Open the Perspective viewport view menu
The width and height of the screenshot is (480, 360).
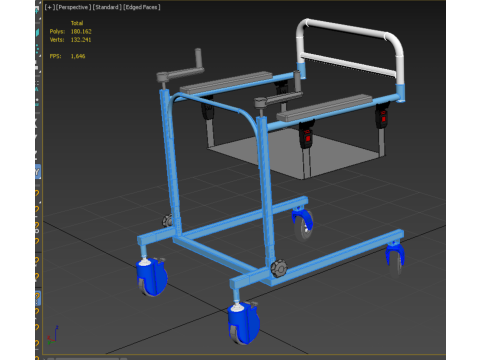pyautogui.click(x=73, y=7)
